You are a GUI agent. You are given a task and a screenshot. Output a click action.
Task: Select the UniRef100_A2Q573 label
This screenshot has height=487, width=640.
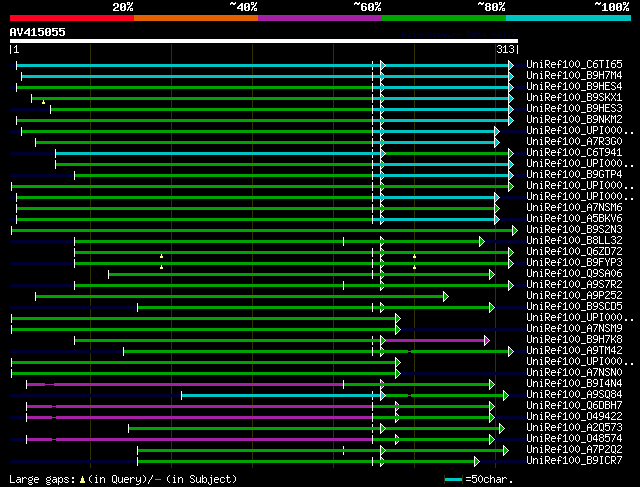pos(574,428)
